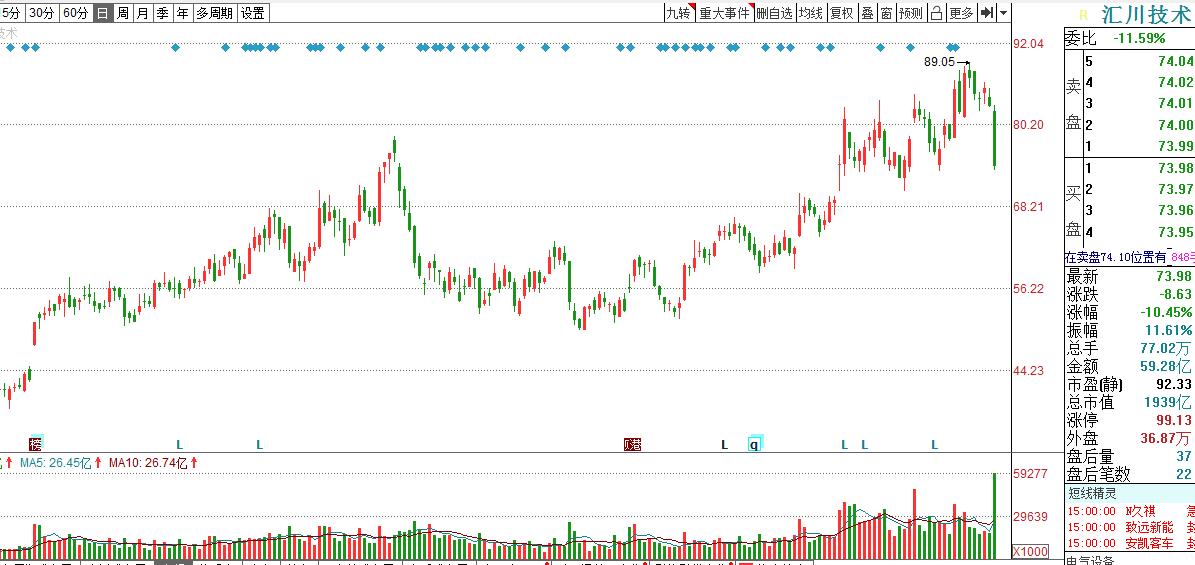Open the 更多 more tools menu
Viewport: 1195px width, 565px height.
[x=962, y=12]
